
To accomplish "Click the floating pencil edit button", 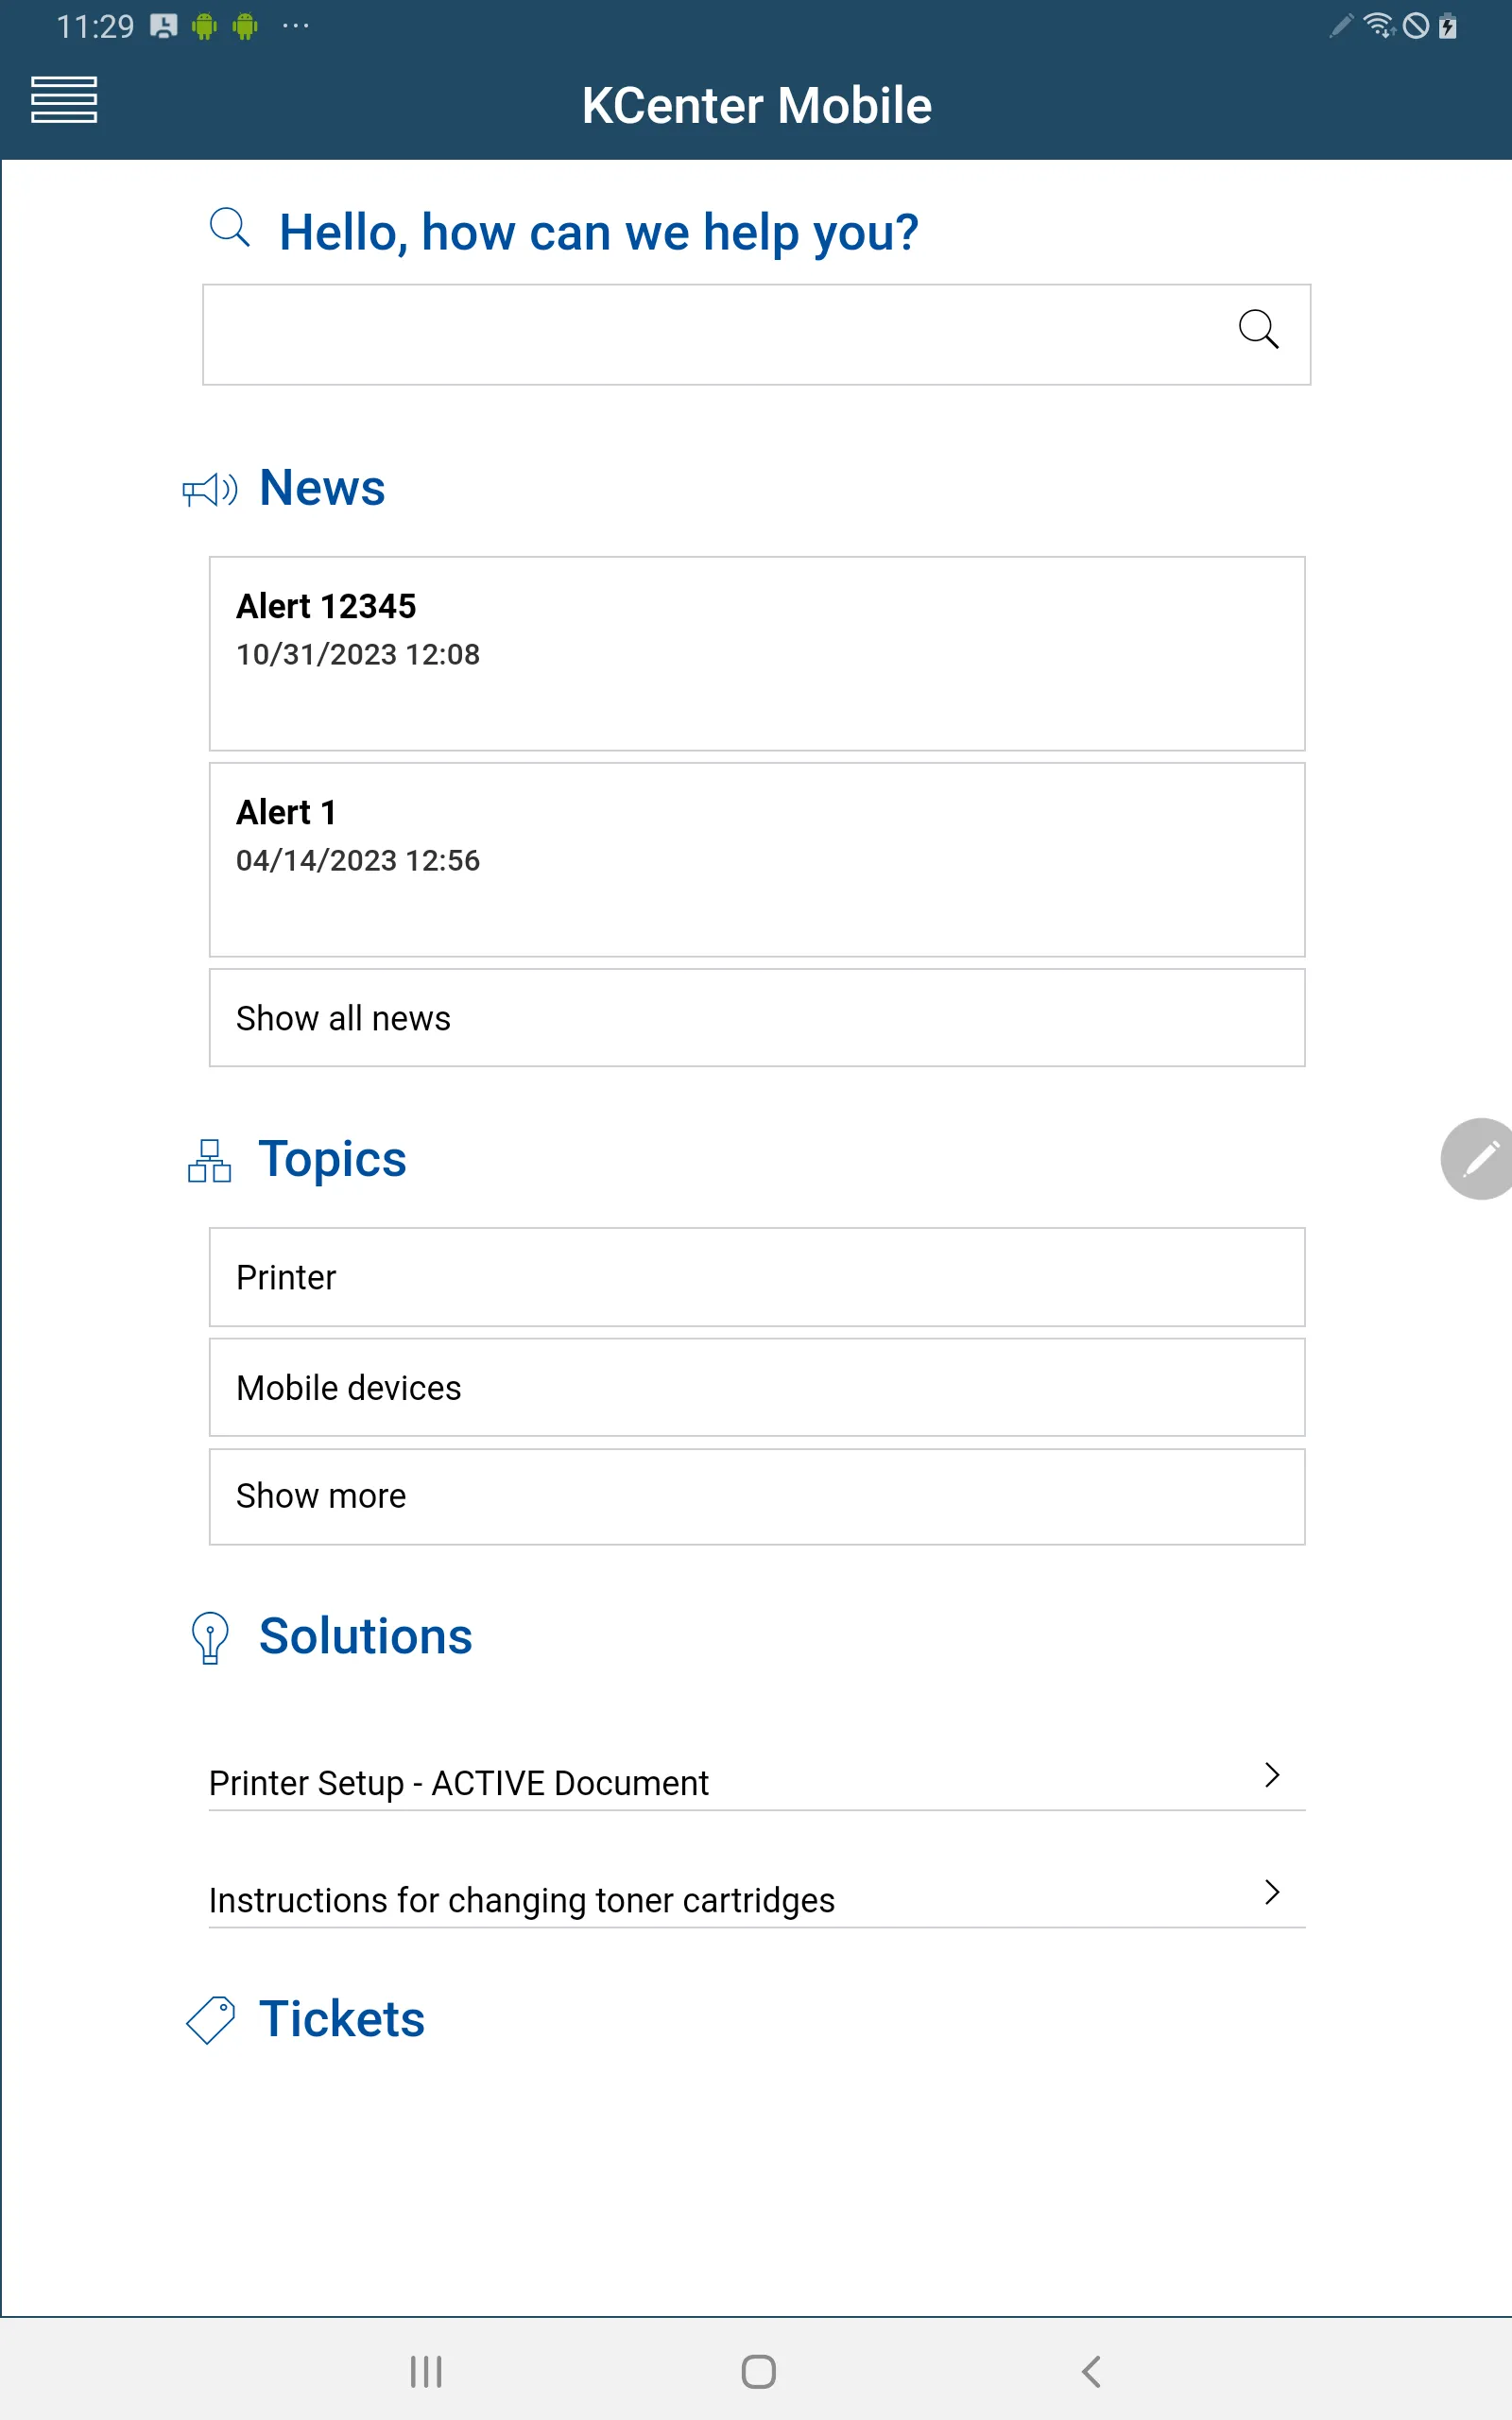I will click(1480, 1159).
